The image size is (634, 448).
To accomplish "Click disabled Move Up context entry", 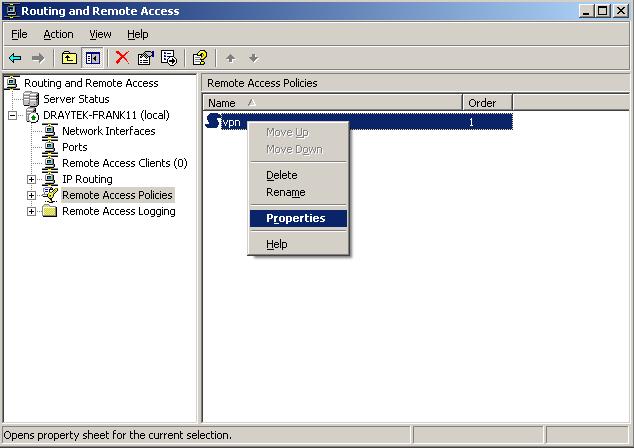I will click(298, 132).
